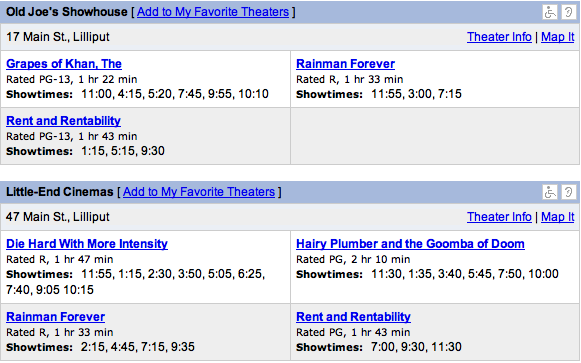The image size is (581, 363).
Task: Click the Little-End Cinemas theater name
Action: [60, 192]
